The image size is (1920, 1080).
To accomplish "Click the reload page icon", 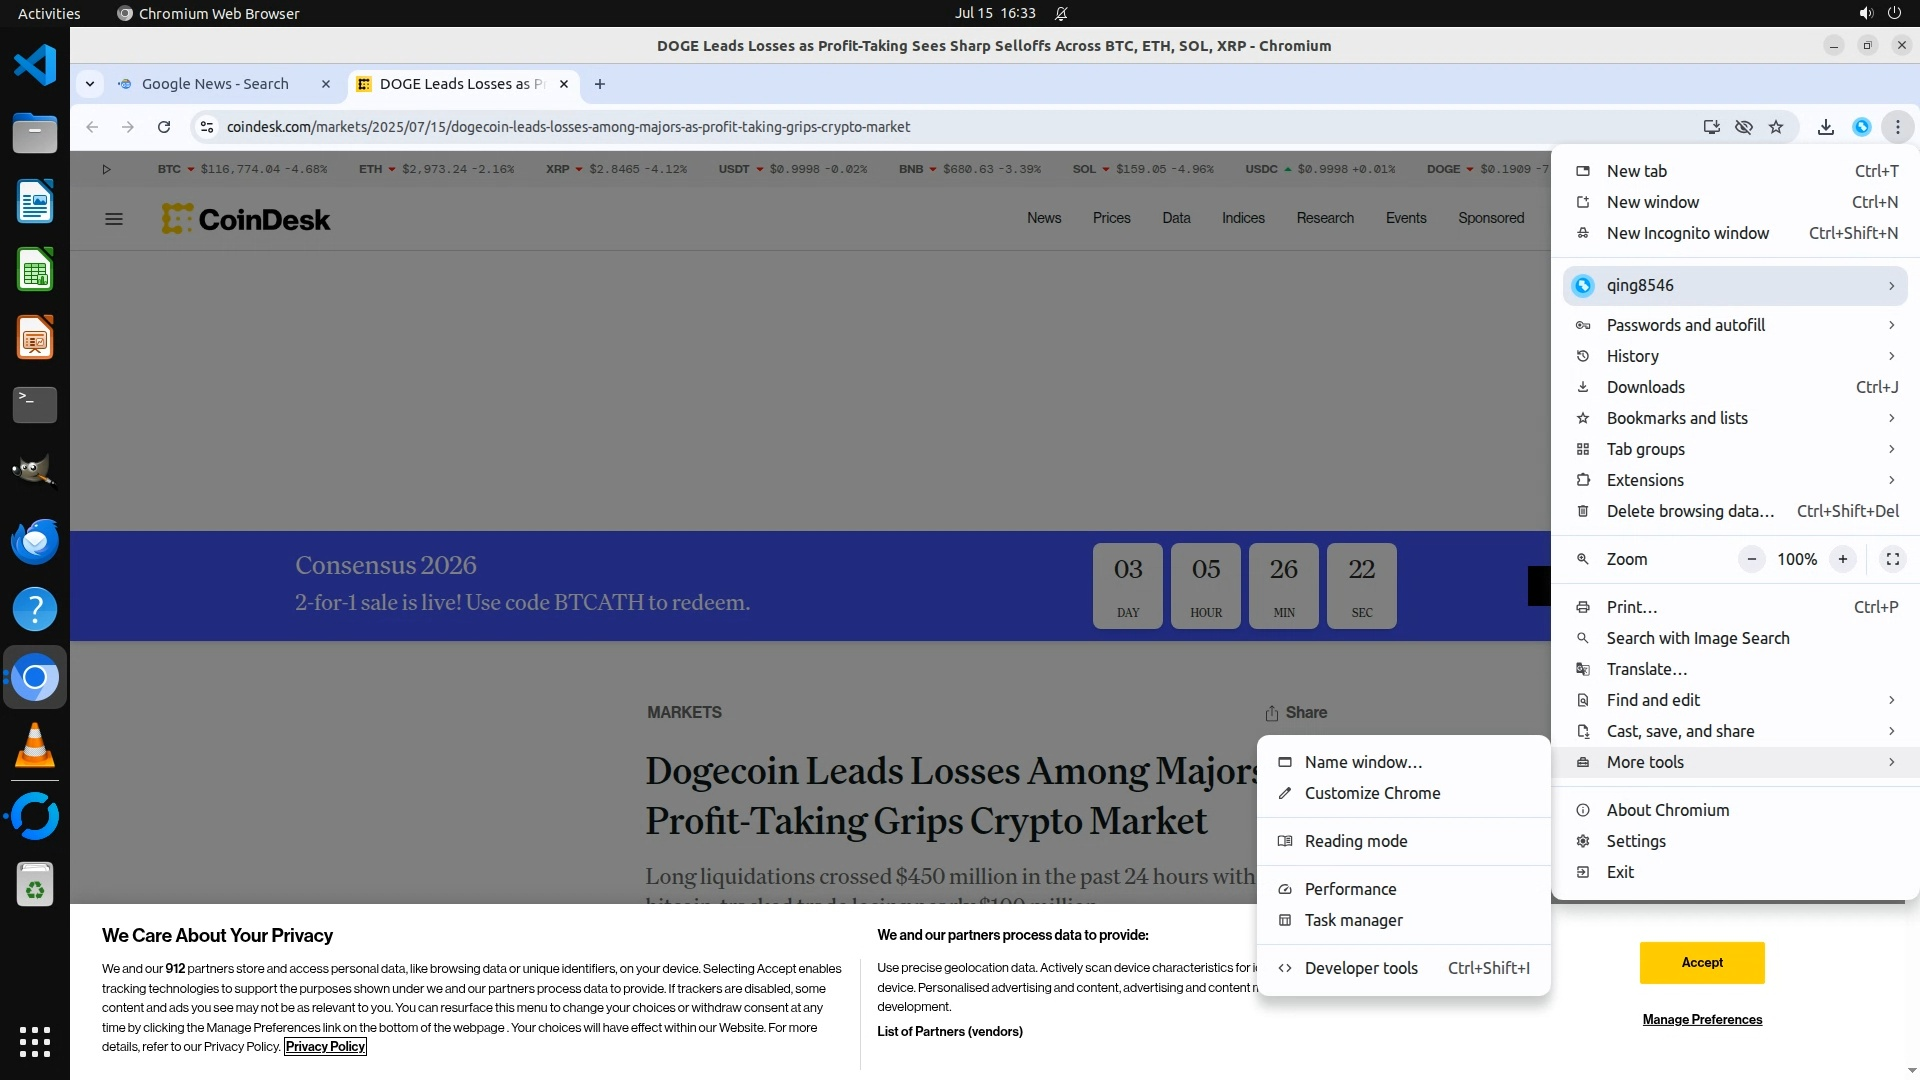I will (x=164, y=127).
